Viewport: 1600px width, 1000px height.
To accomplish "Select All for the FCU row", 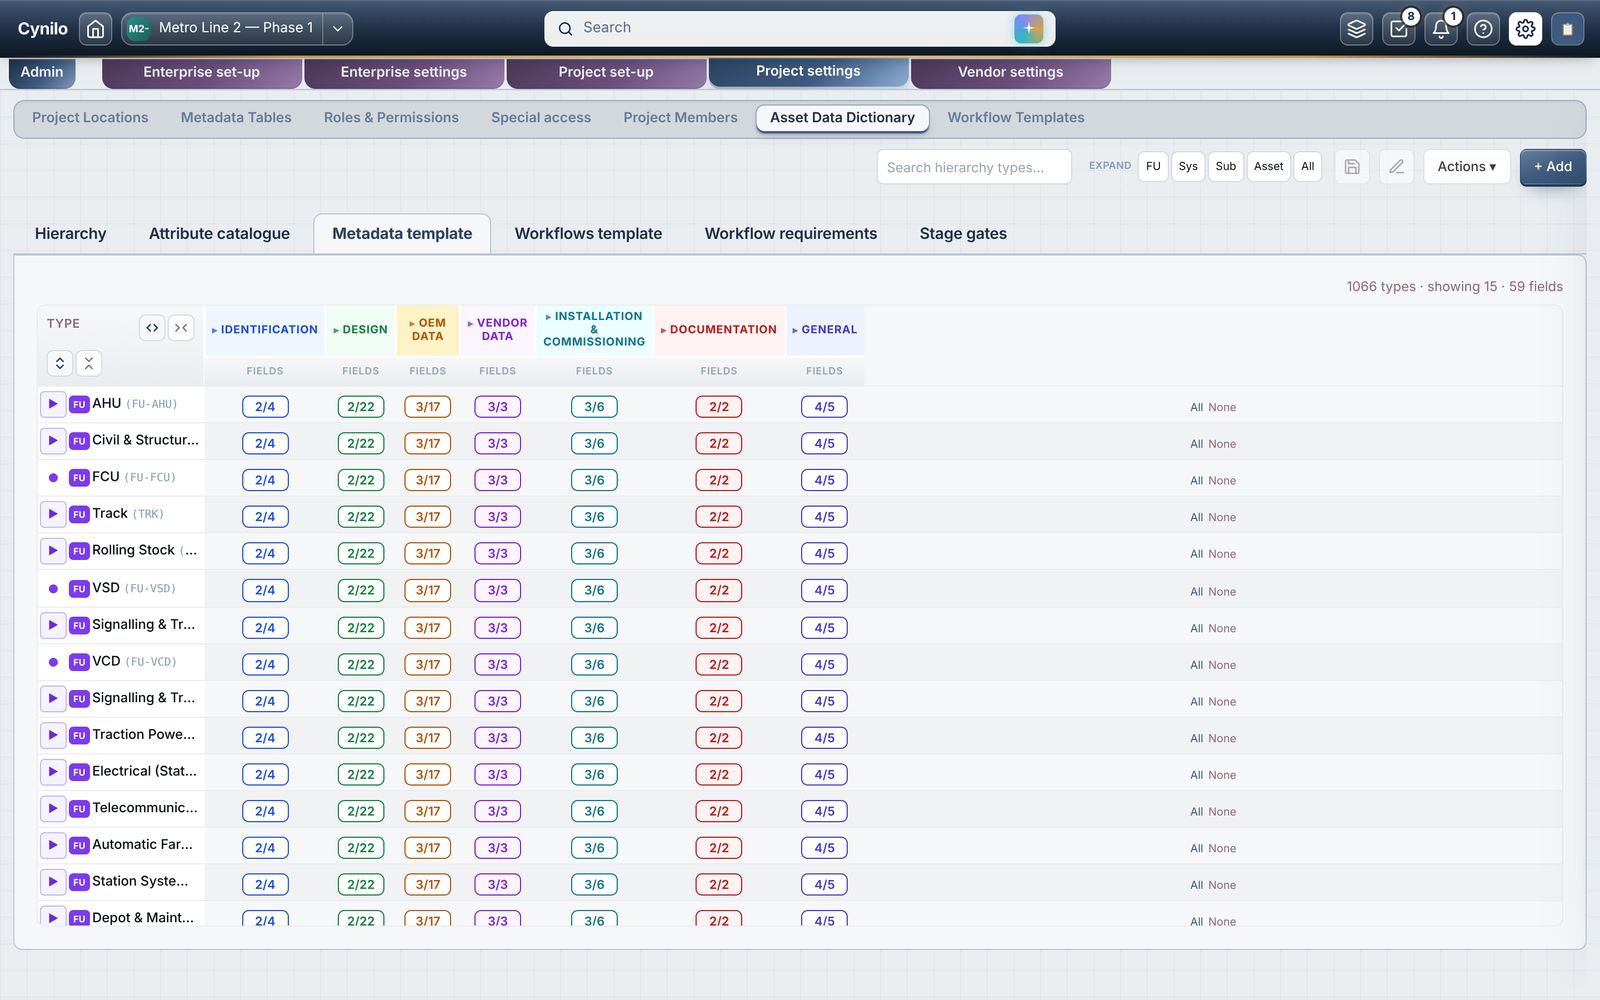I will (x=1196, y=481).
